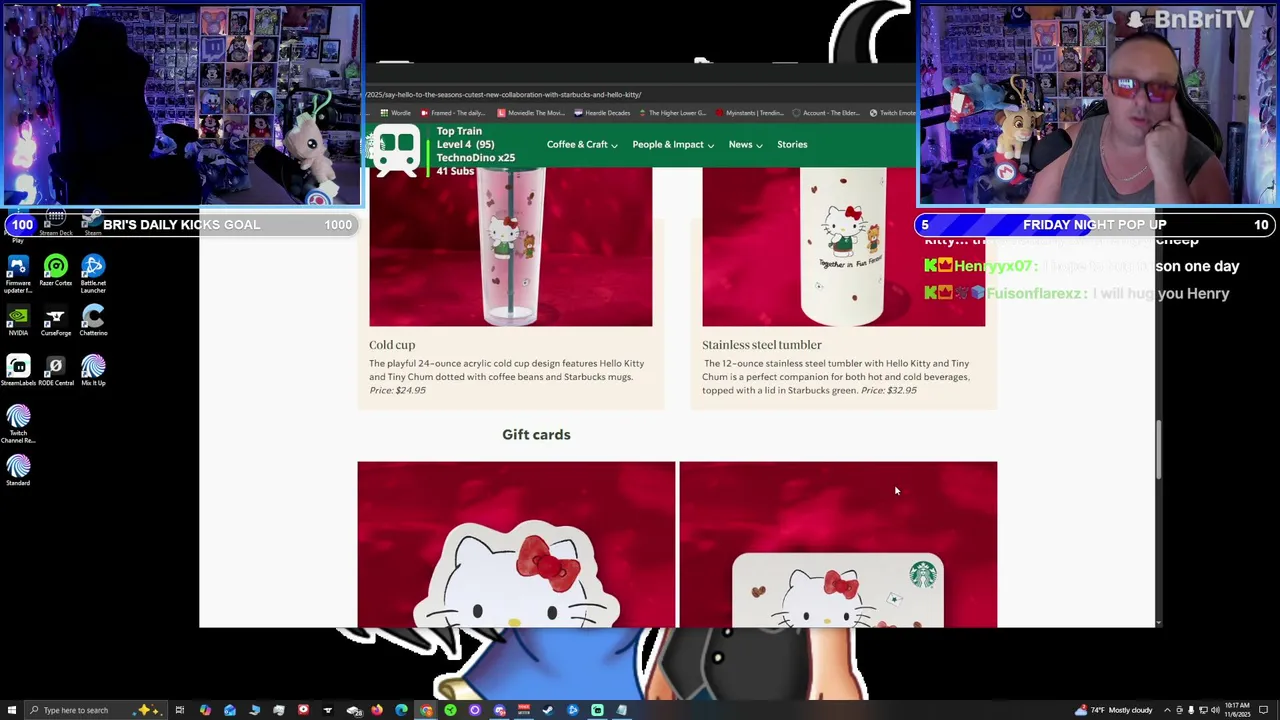Open the Chatterino desktop shortcut
1280x720 pixels.
click(x=93, y=321)
